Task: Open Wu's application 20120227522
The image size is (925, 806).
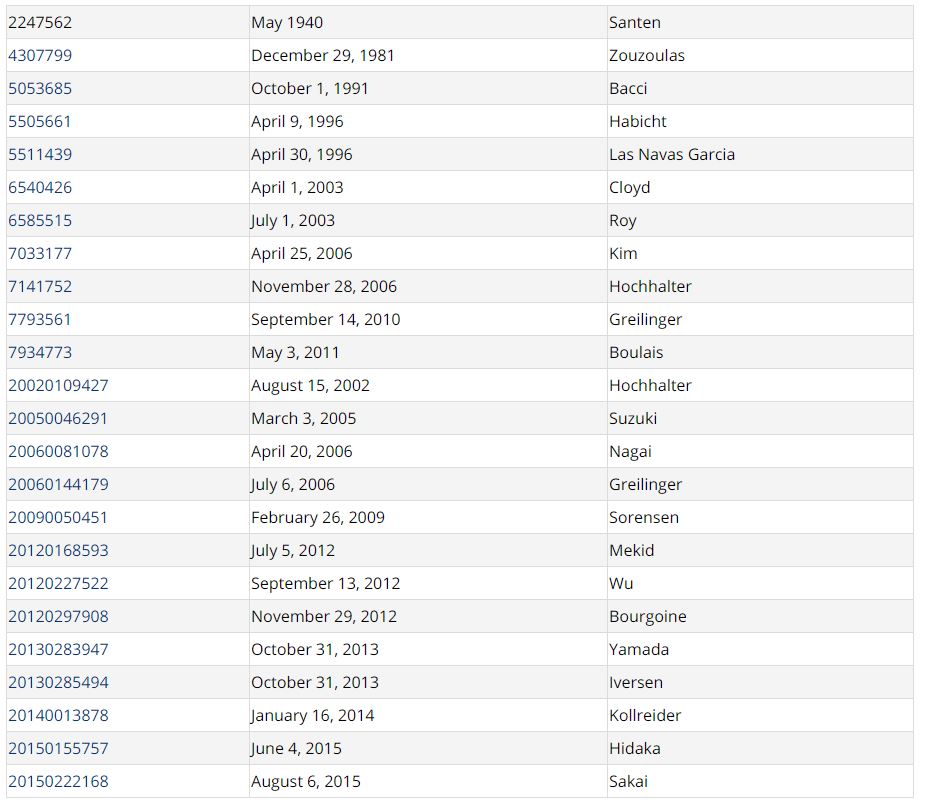Action: (58, 584)
